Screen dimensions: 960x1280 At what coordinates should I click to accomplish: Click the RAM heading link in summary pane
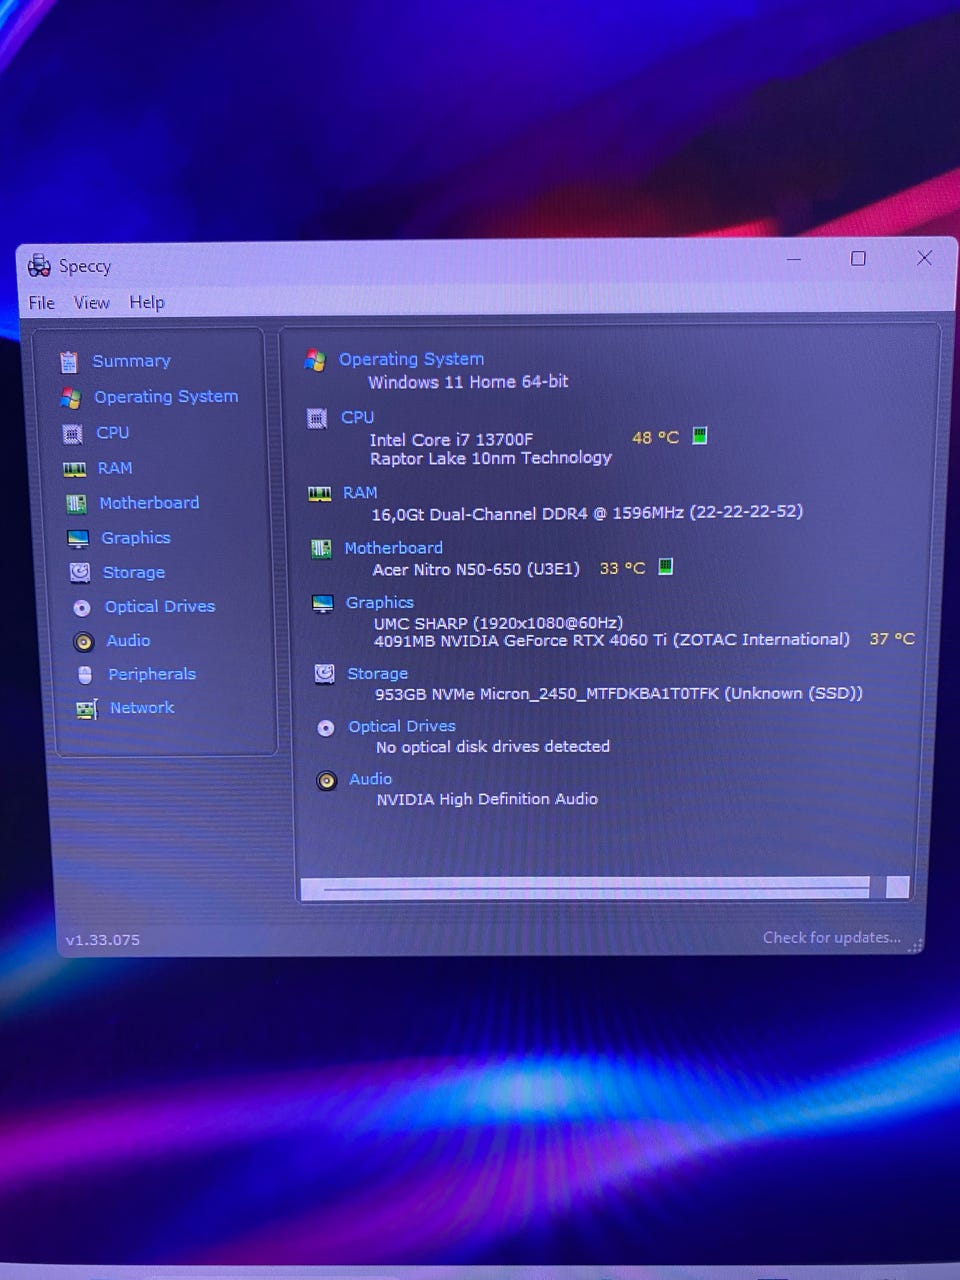tap(360, 492)
